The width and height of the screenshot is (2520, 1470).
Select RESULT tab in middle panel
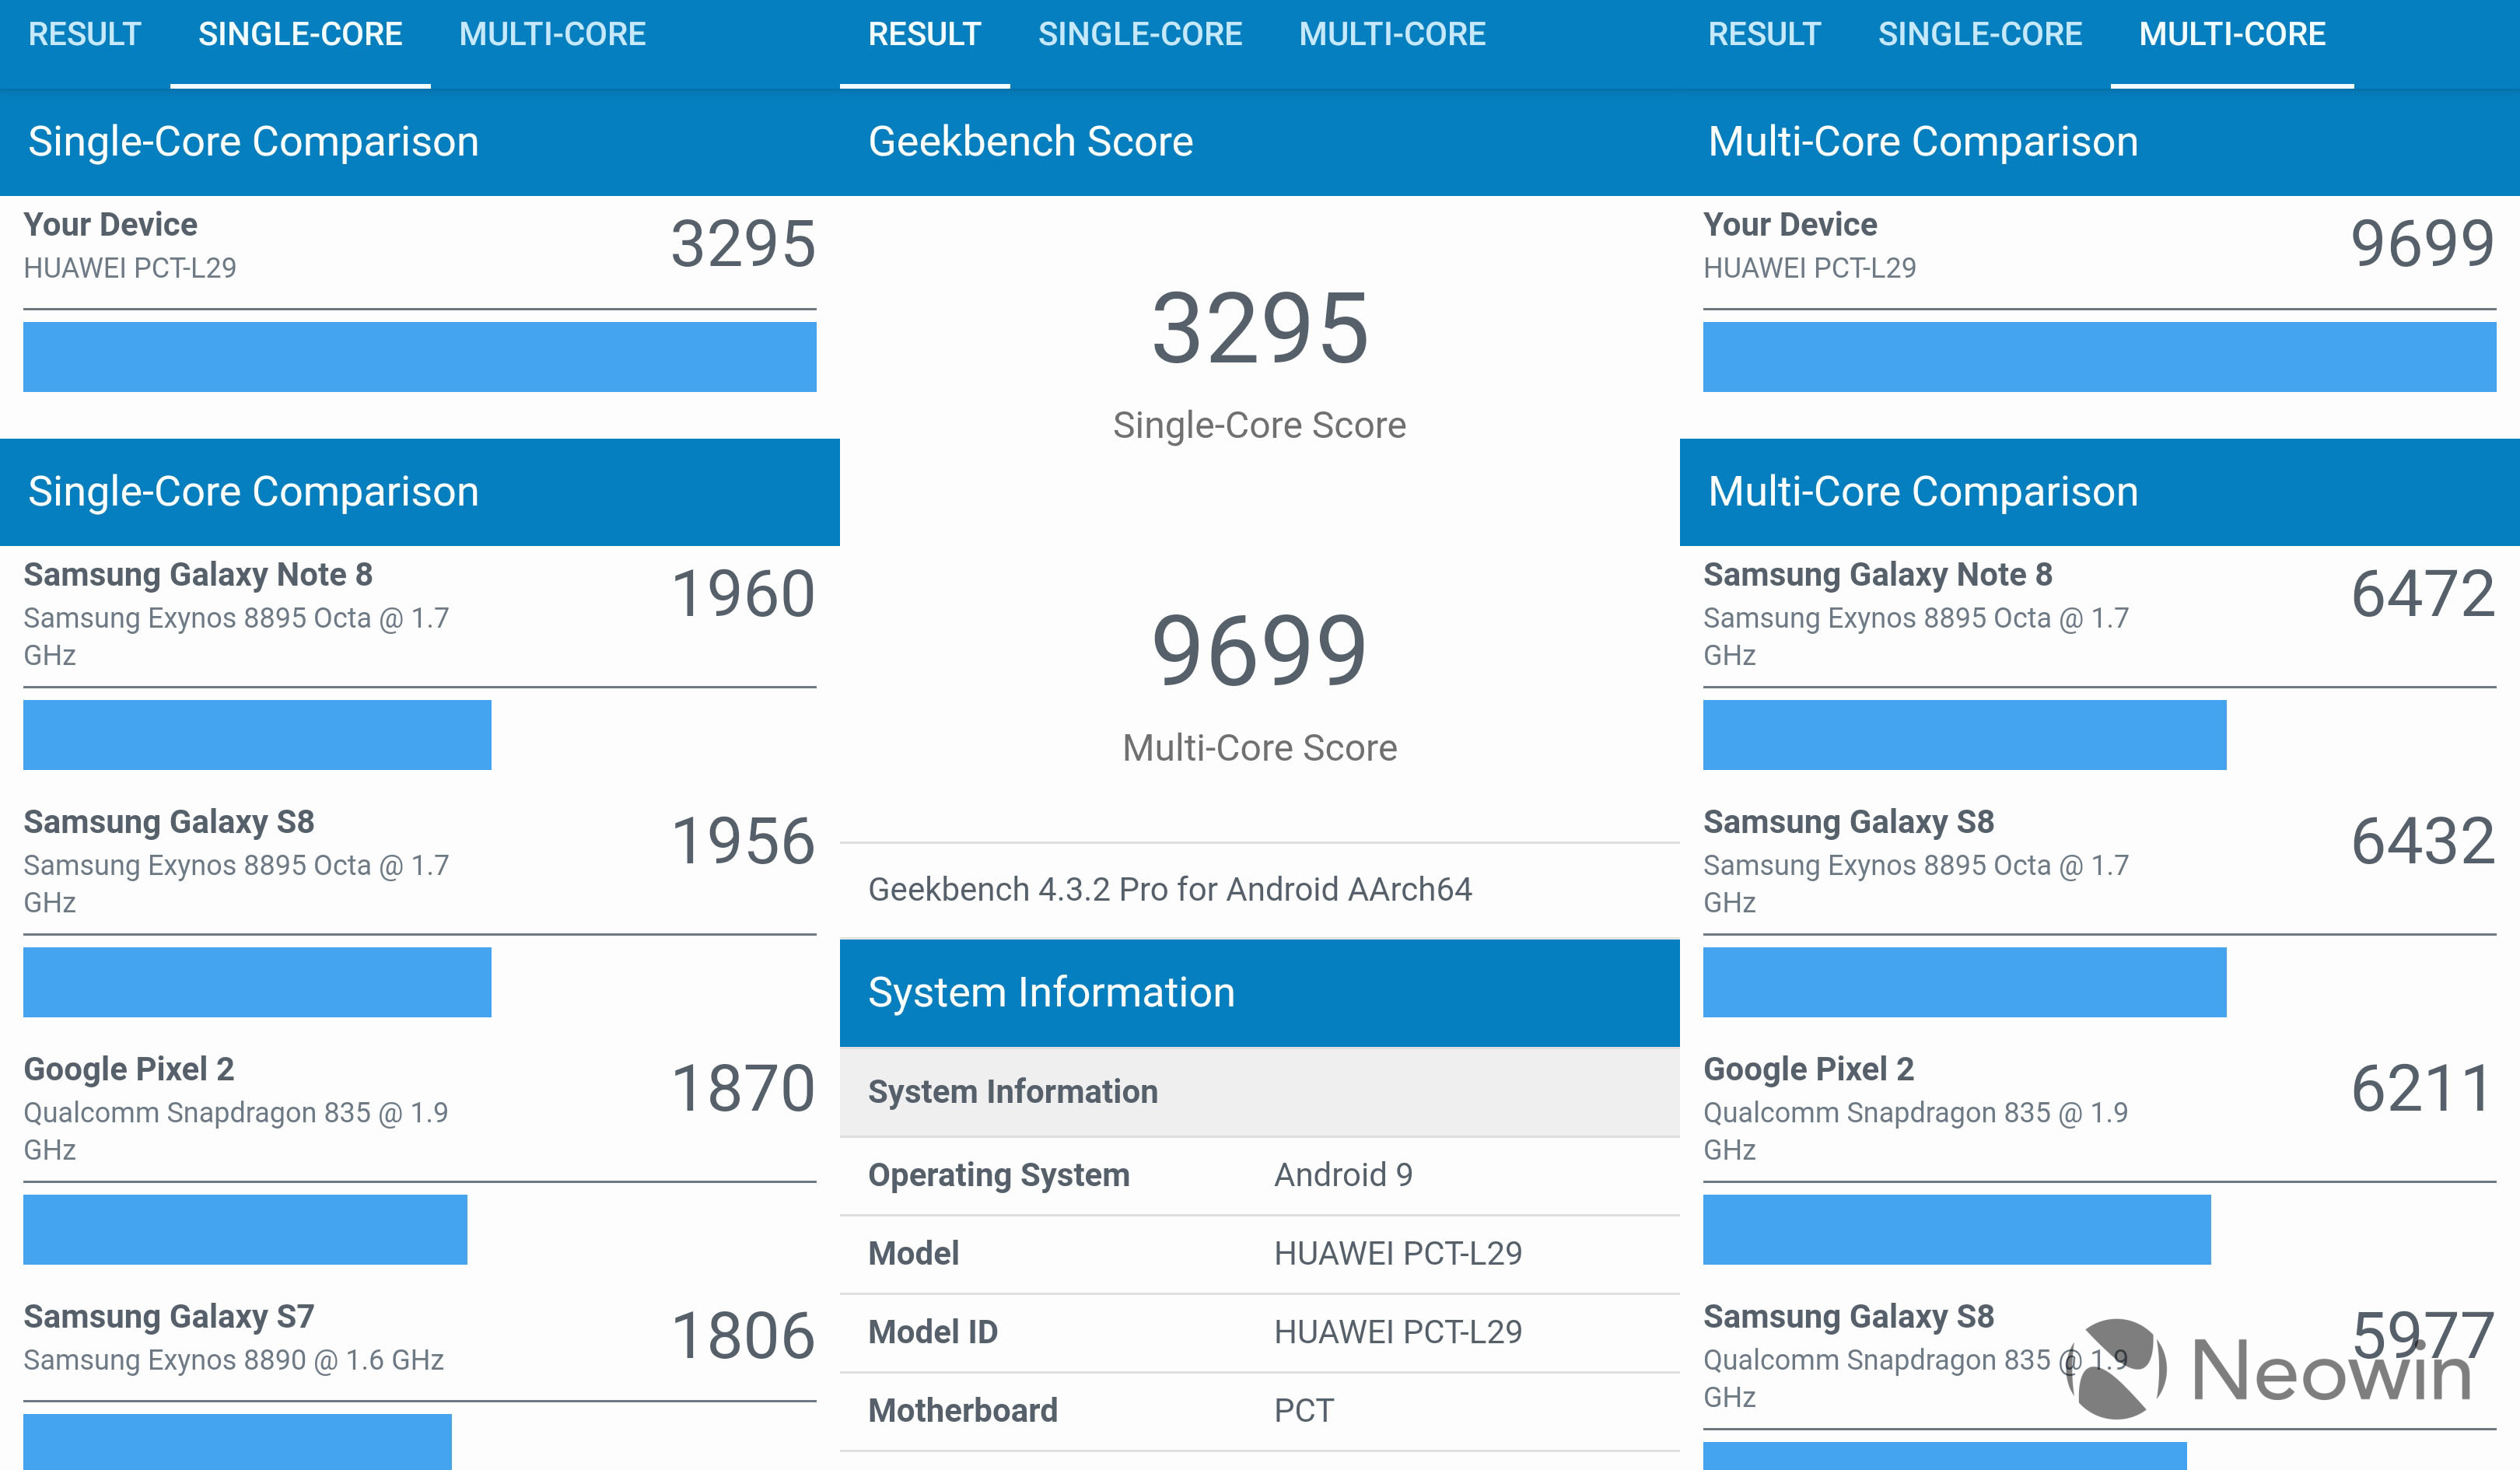click(924, 35)
